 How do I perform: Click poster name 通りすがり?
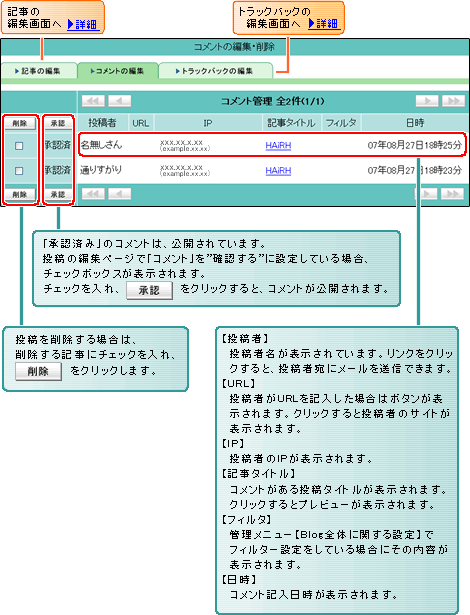point(101,170)
